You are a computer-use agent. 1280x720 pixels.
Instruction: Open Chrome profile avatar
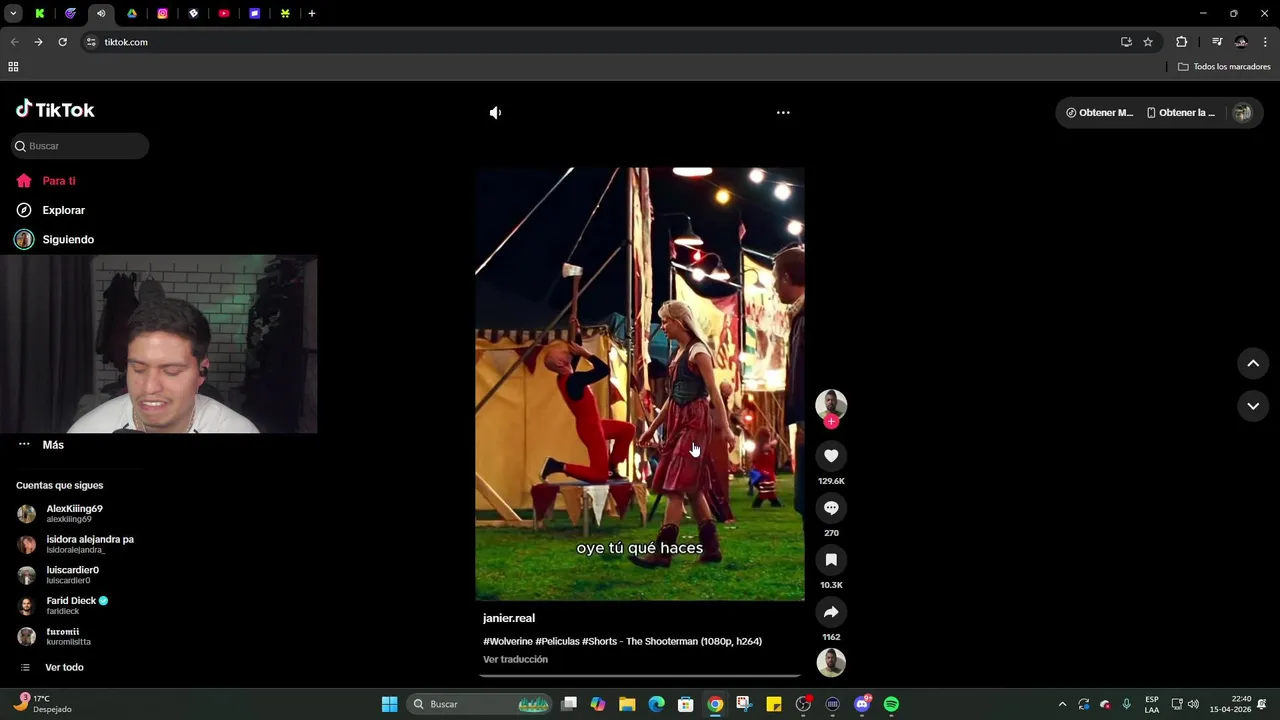1241,42
